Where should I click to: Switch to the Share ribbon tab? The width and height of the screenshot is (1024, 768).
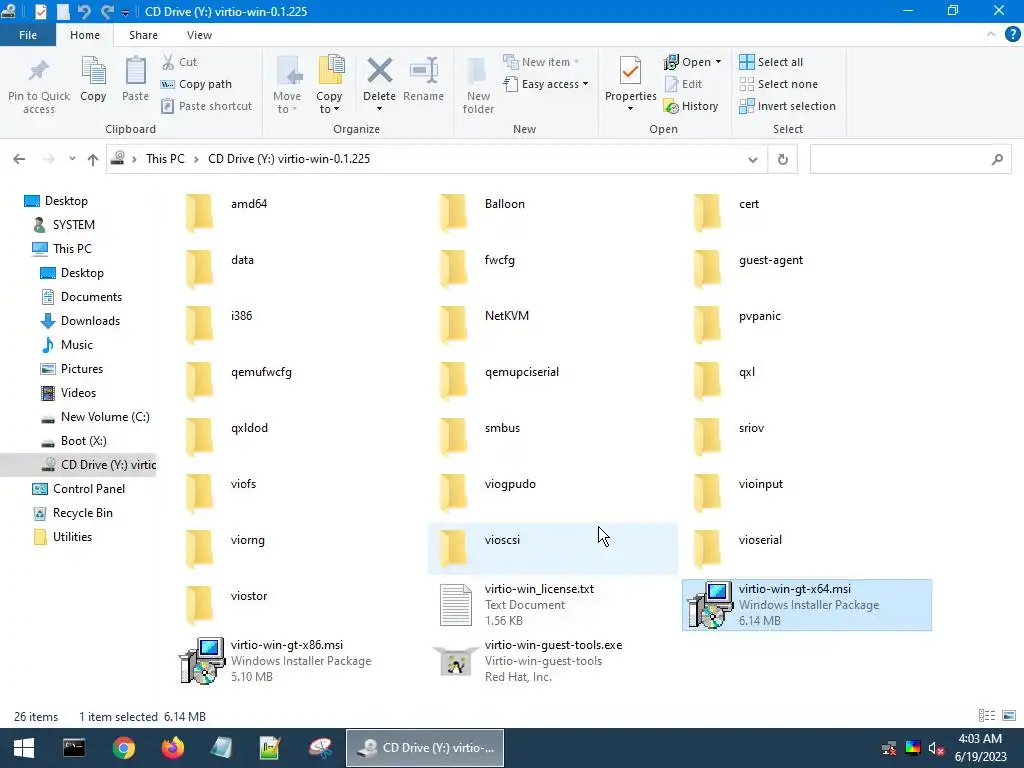coord(143,35)
